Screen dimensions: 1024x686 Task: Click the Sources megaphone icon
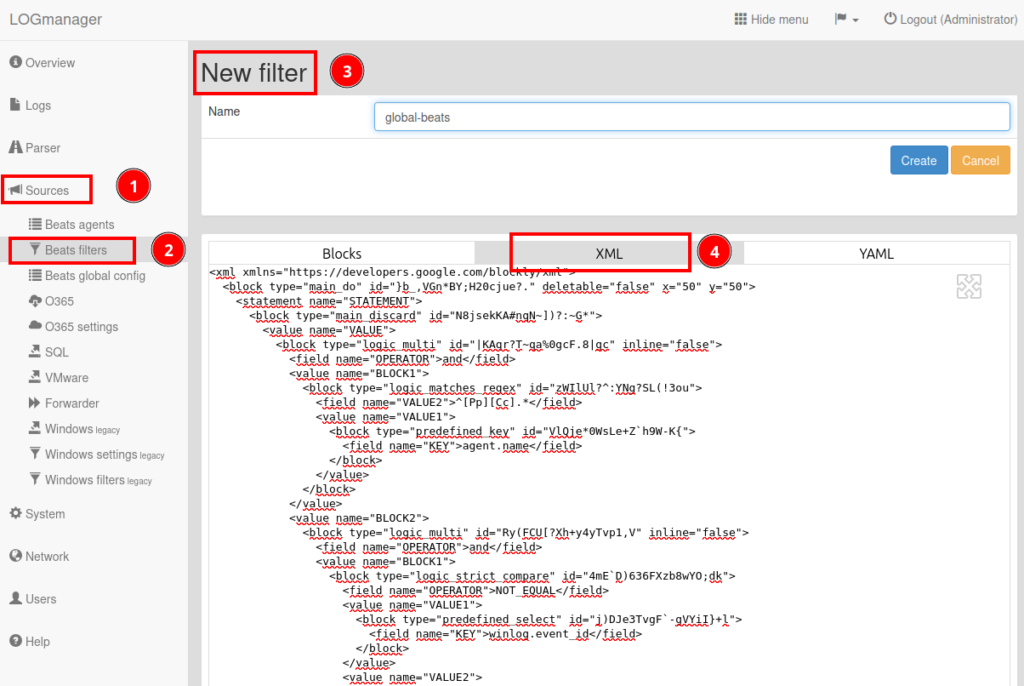click(x=16, y=189)
